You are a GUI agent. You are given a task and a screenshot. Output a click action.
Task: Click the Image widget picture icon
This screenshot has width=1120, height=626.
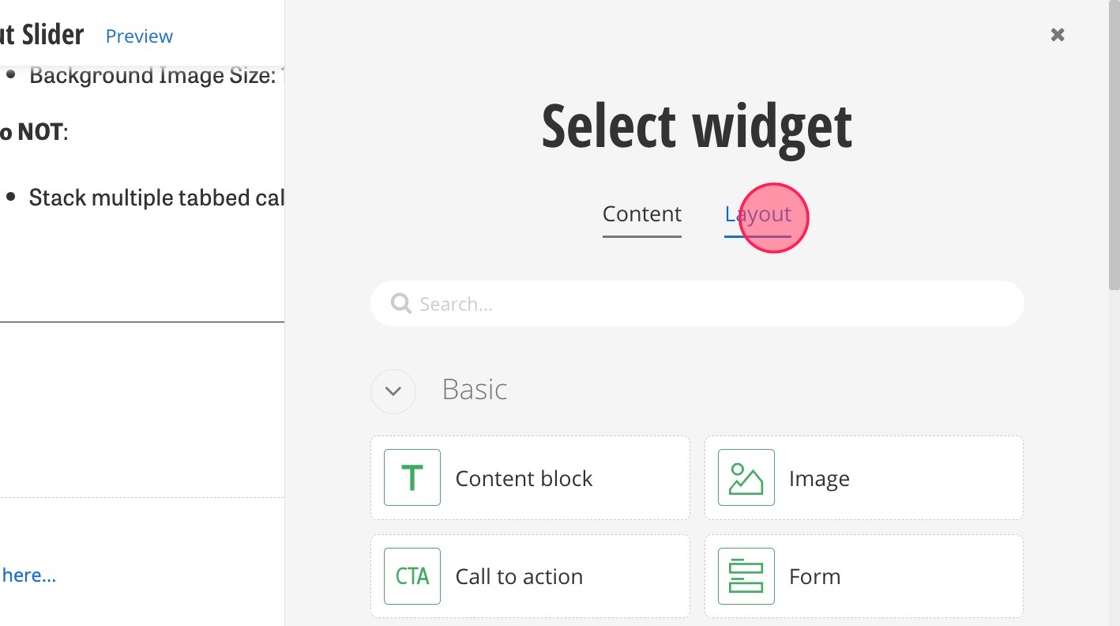[746, 478]
